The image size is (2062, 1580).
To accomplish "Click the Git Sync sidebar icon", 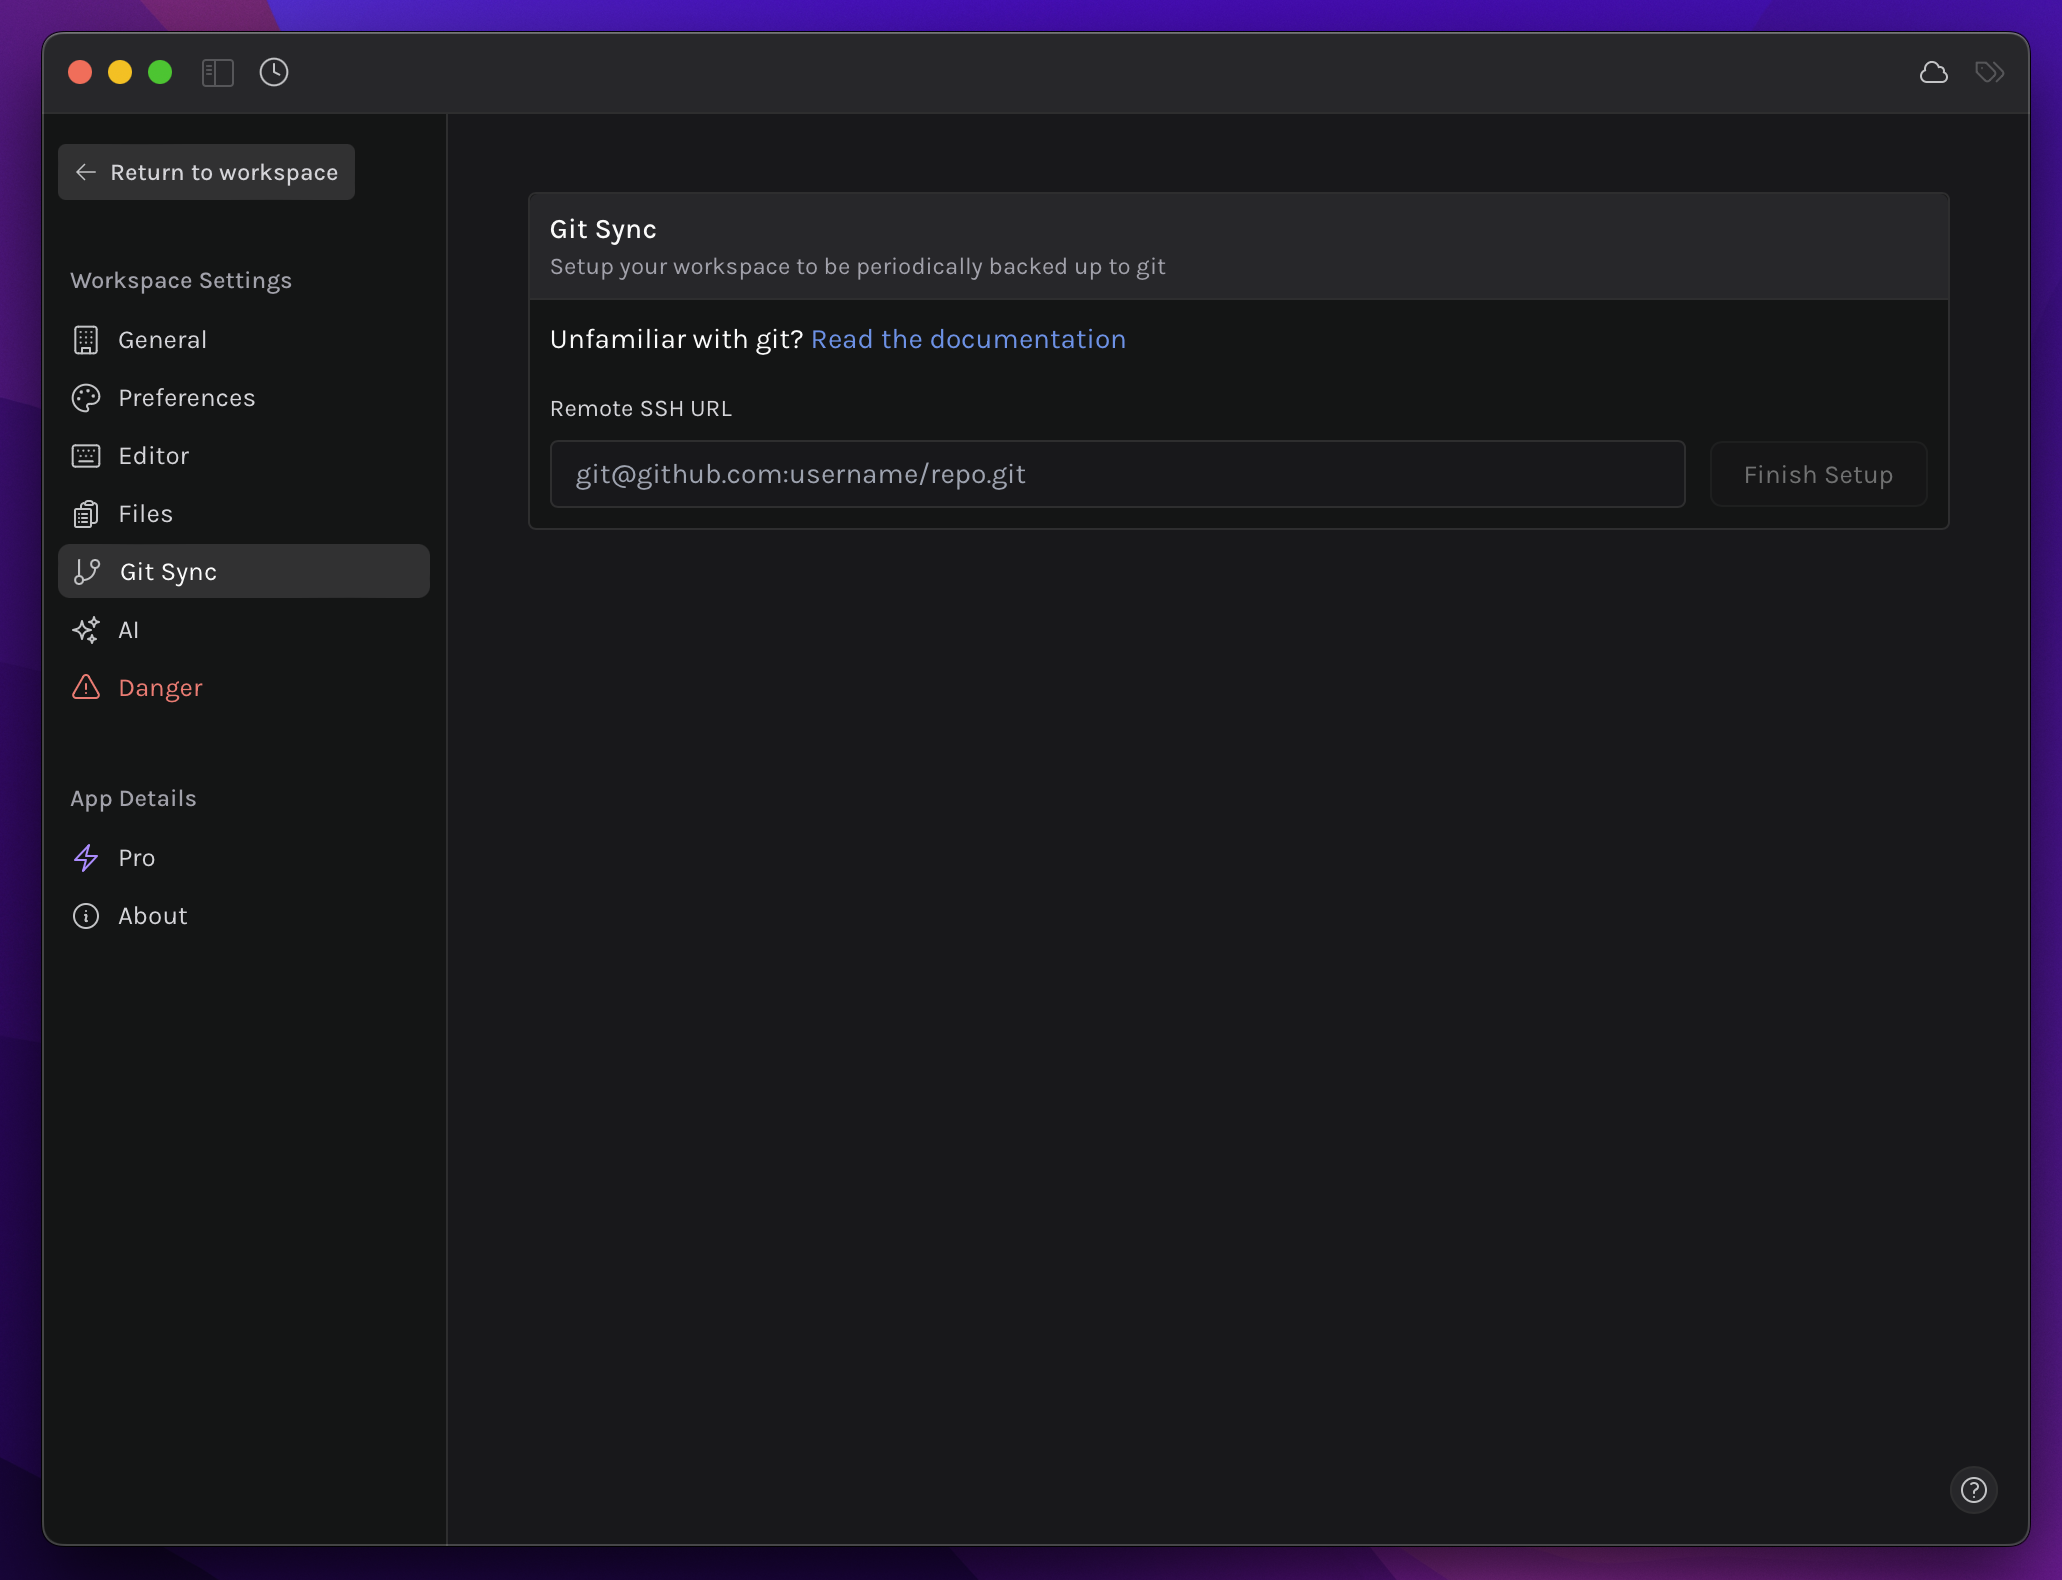I will 85,571.
